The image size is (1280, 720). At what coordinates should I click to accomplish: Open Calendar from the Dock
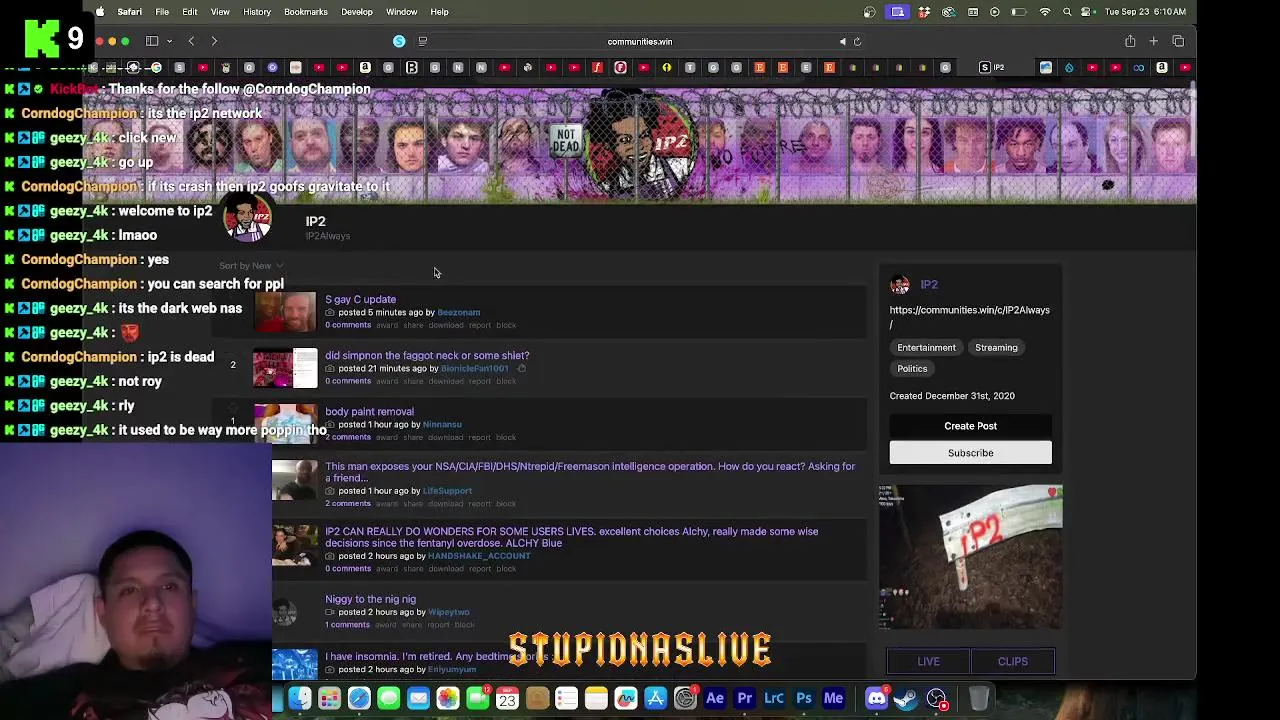[x=507, y=698]
